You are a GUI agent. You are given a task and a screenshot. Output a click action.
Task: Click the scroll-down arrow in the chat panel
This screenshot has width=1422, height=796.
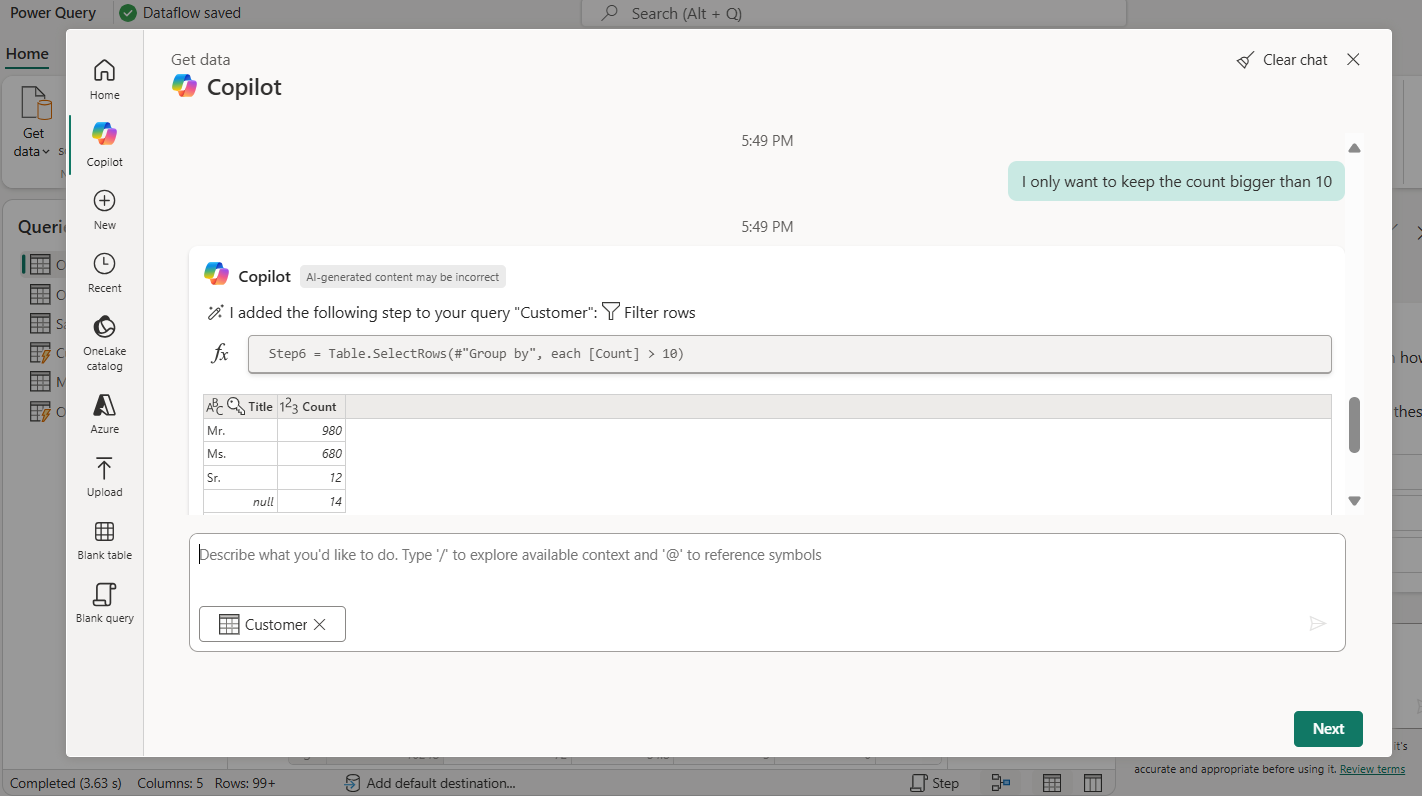[1354, 500]
